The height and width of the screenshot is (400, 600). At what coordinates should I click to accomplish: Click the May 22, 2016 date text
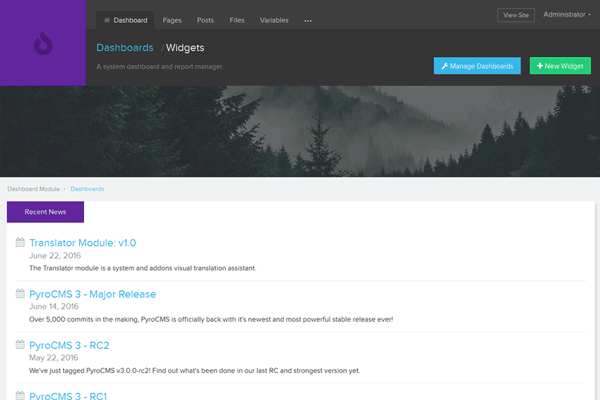[x=54, y=358]
